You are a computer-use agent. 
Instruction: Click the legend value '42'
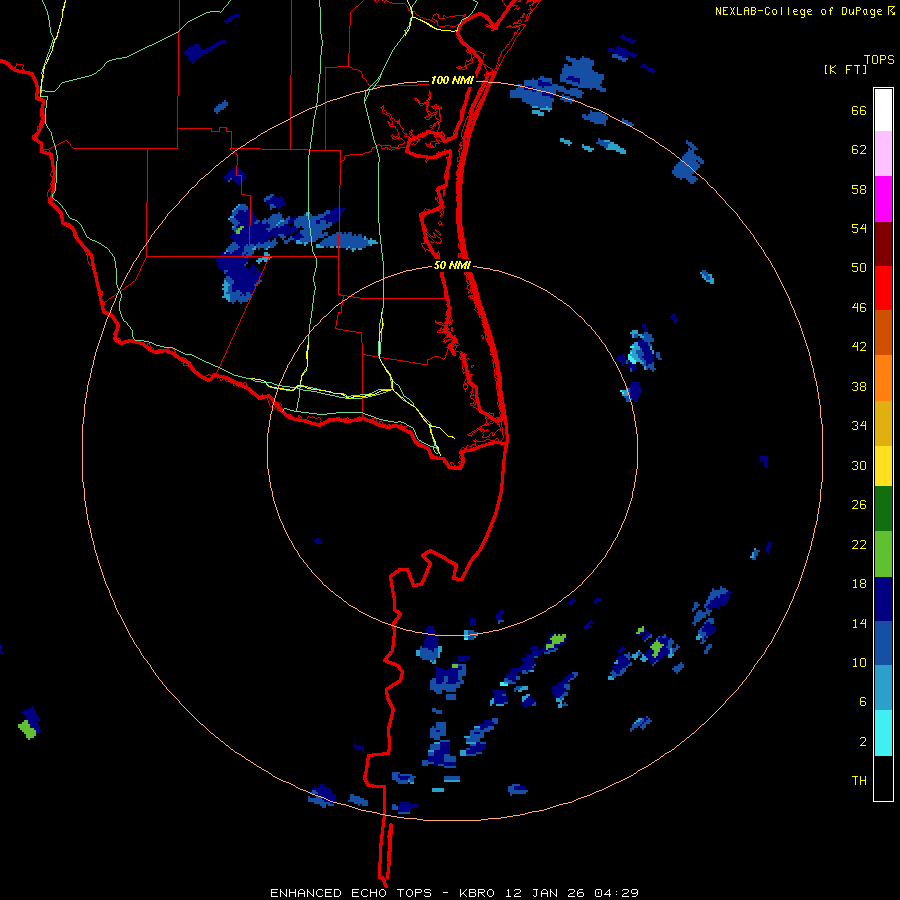pos(859,347)
